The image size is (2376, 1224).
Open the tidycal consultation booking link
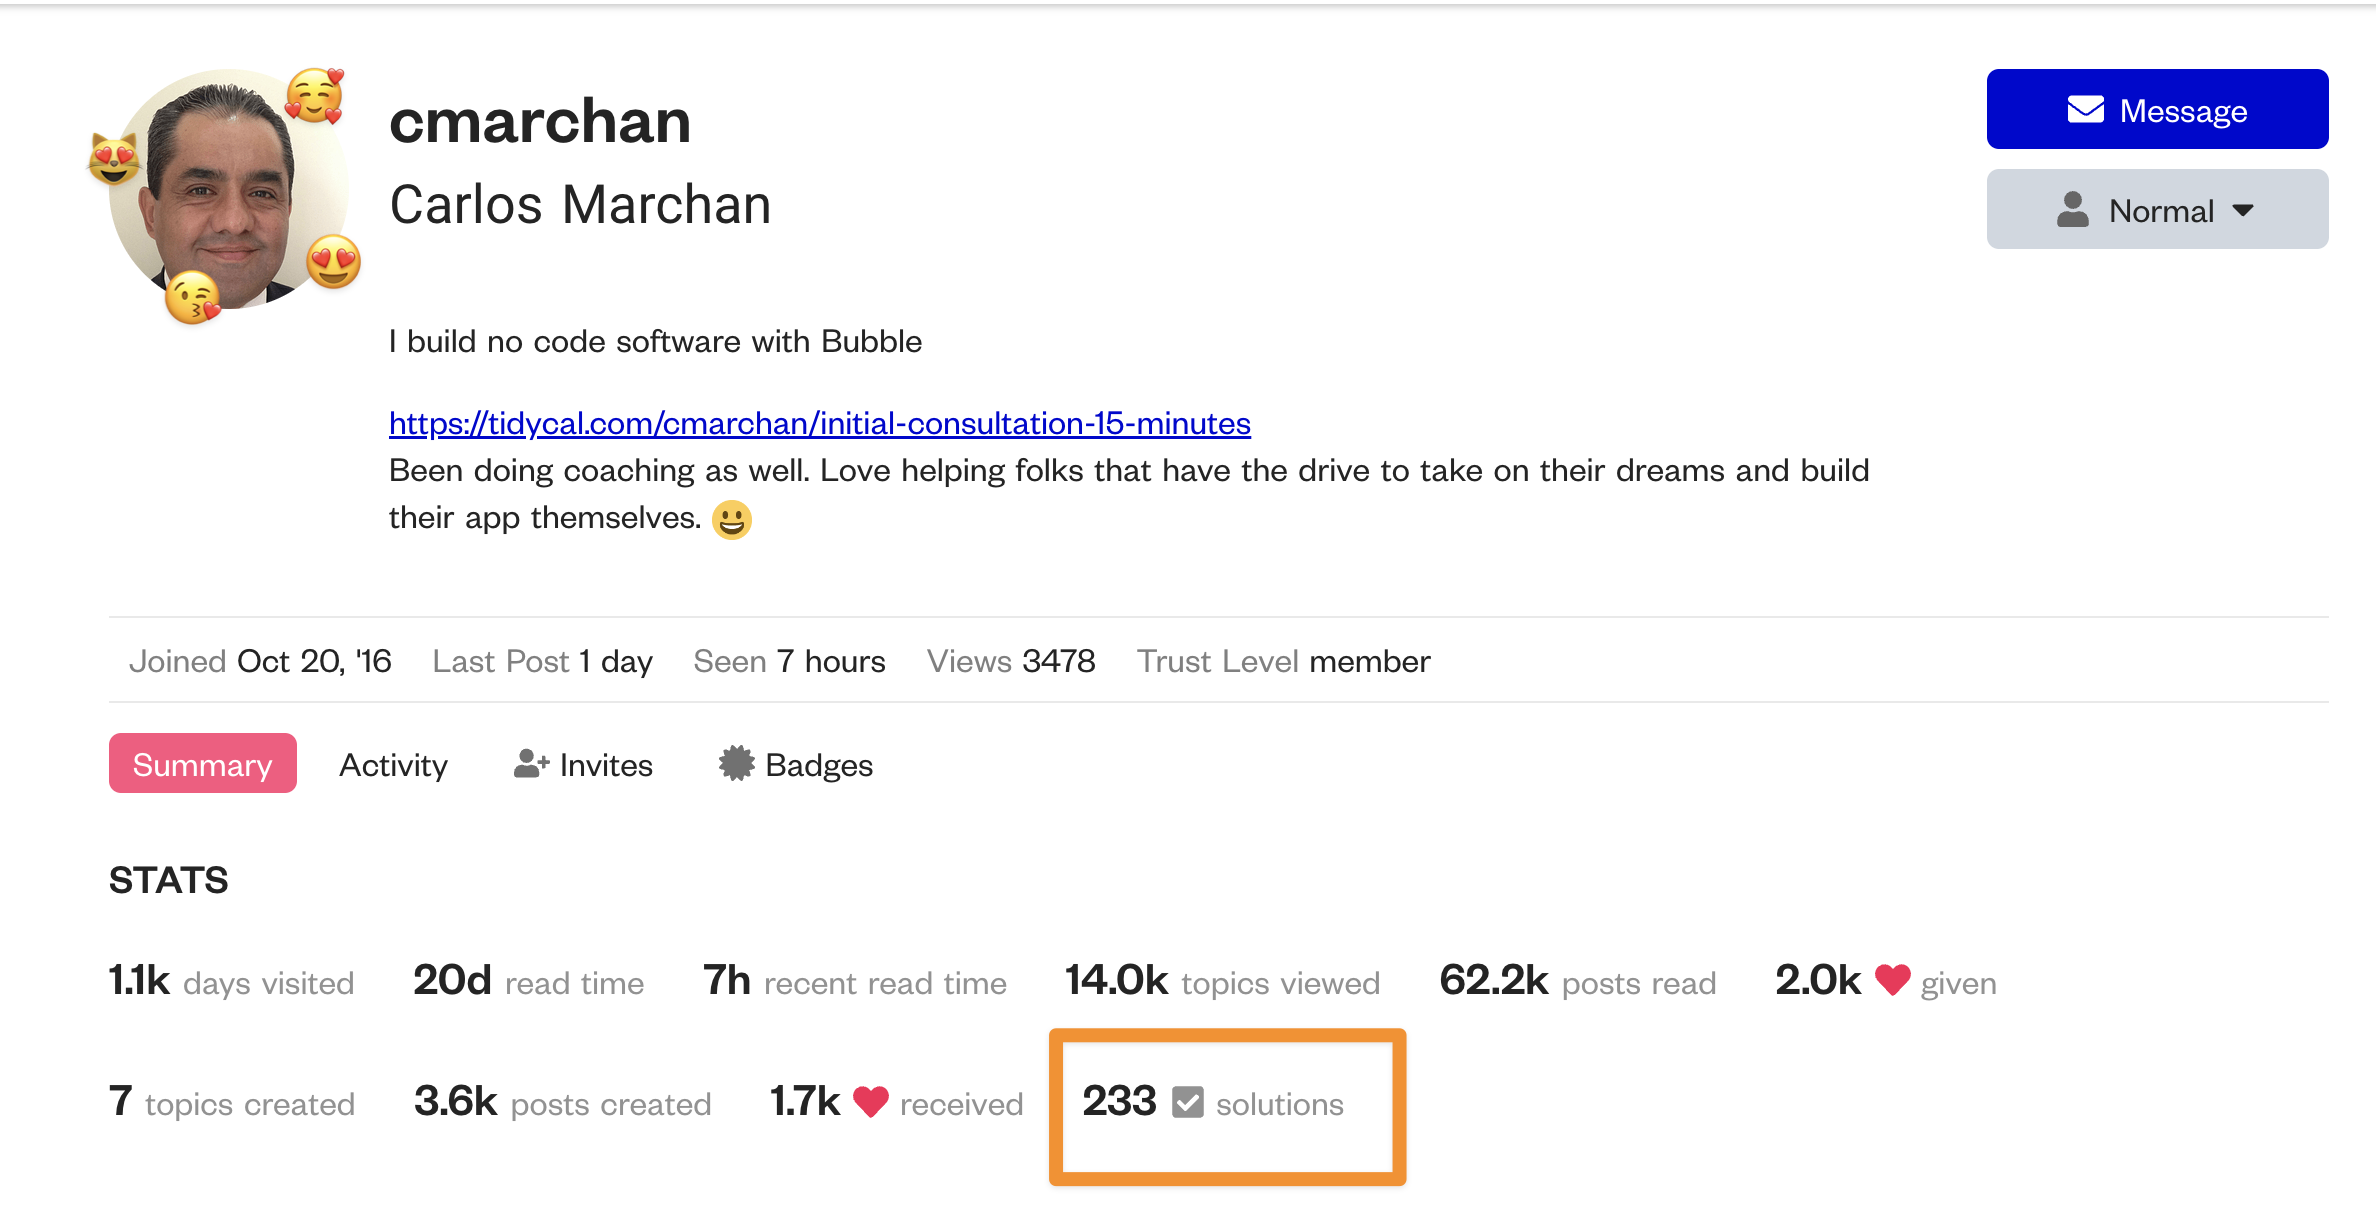tap(819, 424)
